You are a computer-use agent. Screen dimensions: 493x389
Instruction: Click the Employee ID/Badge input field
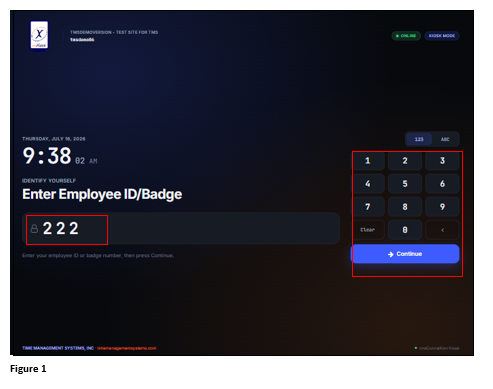181,228
